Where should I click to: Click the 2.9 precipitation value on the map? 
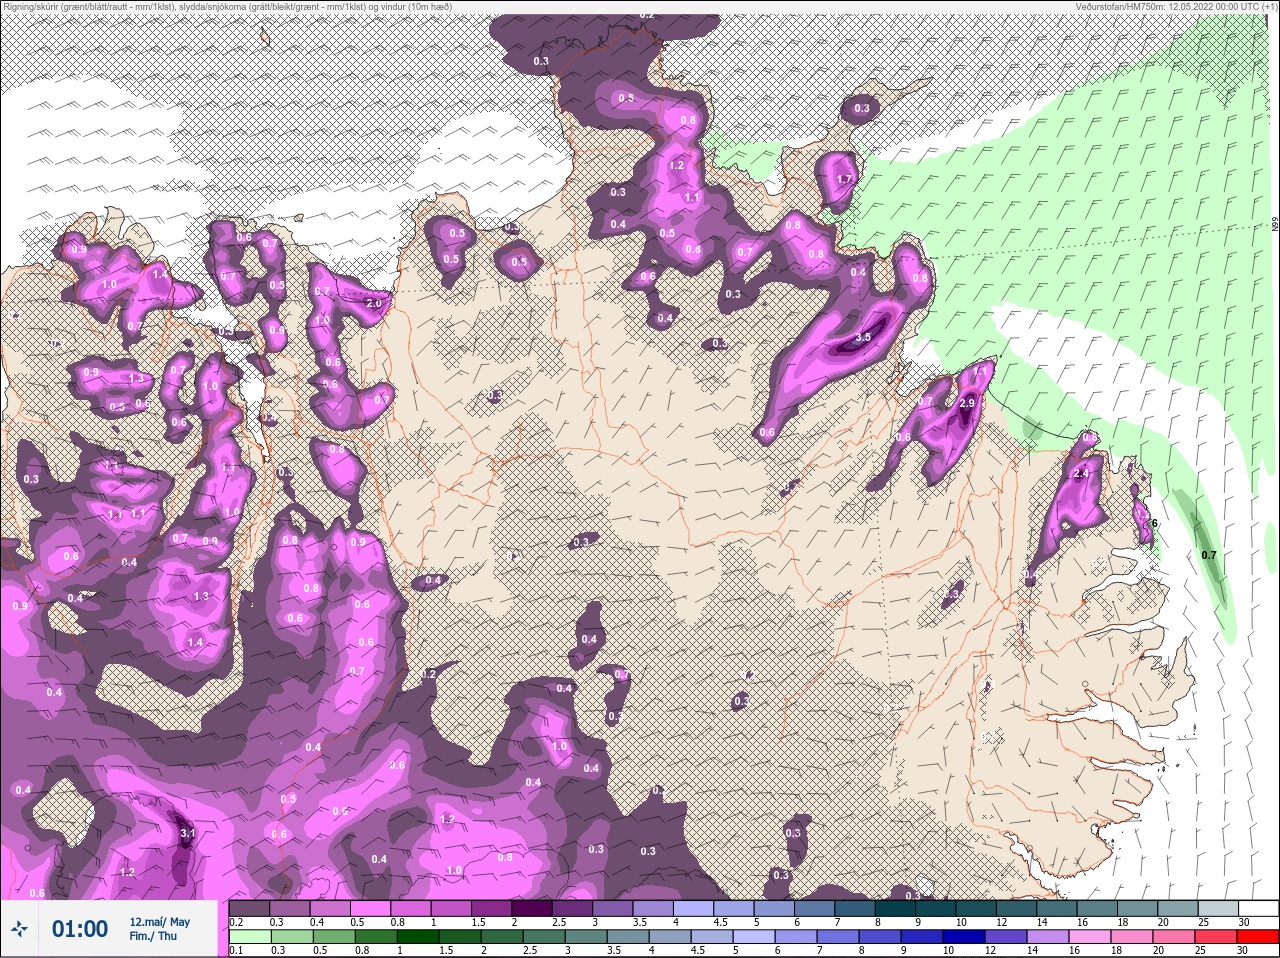(966, 403)
